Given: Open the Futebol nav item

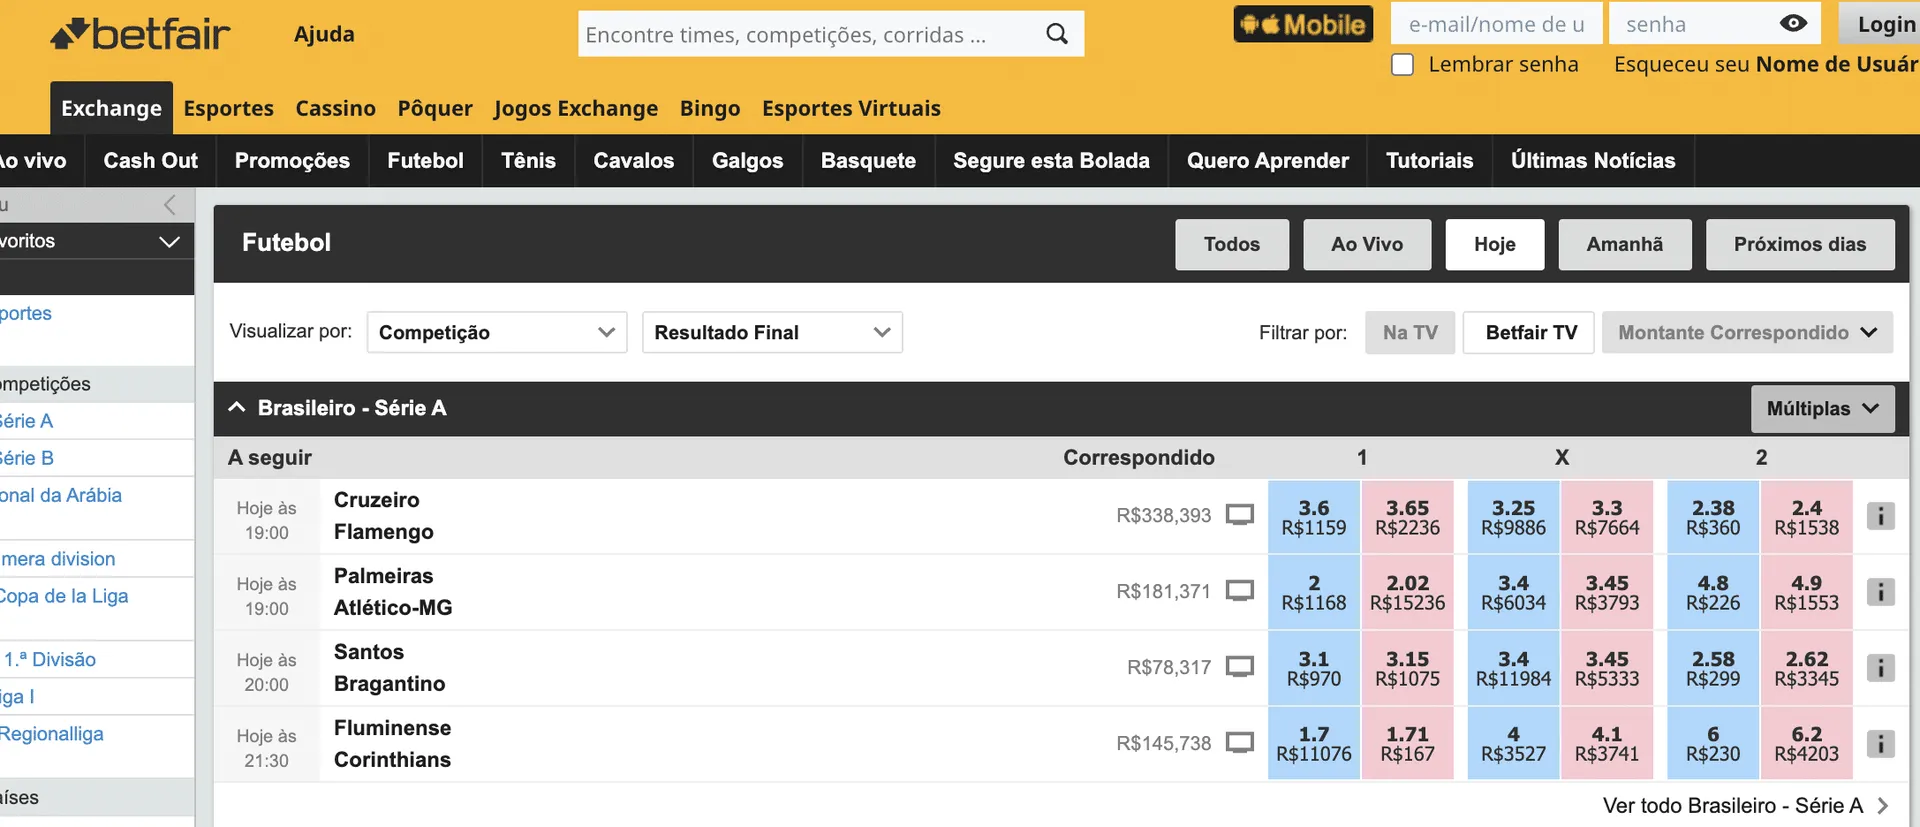Looking at the screenshot, I should (425, 161).
